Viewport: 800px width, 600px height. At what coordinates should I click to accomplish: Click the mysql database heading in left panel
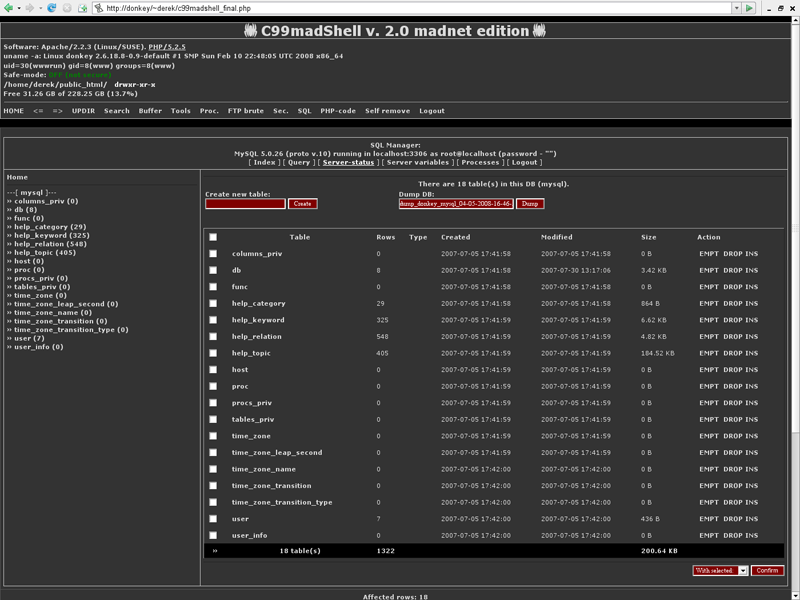point(32,193)
